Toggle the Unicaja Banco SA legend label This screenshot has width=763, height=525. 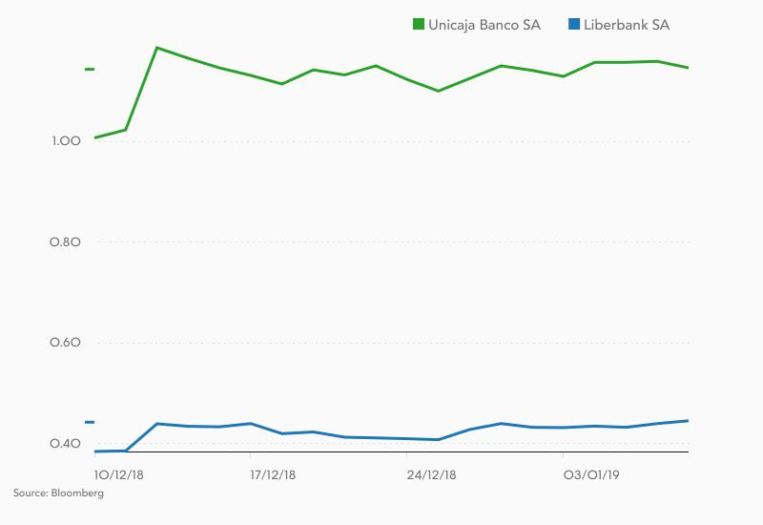click(x=484, y=25)
